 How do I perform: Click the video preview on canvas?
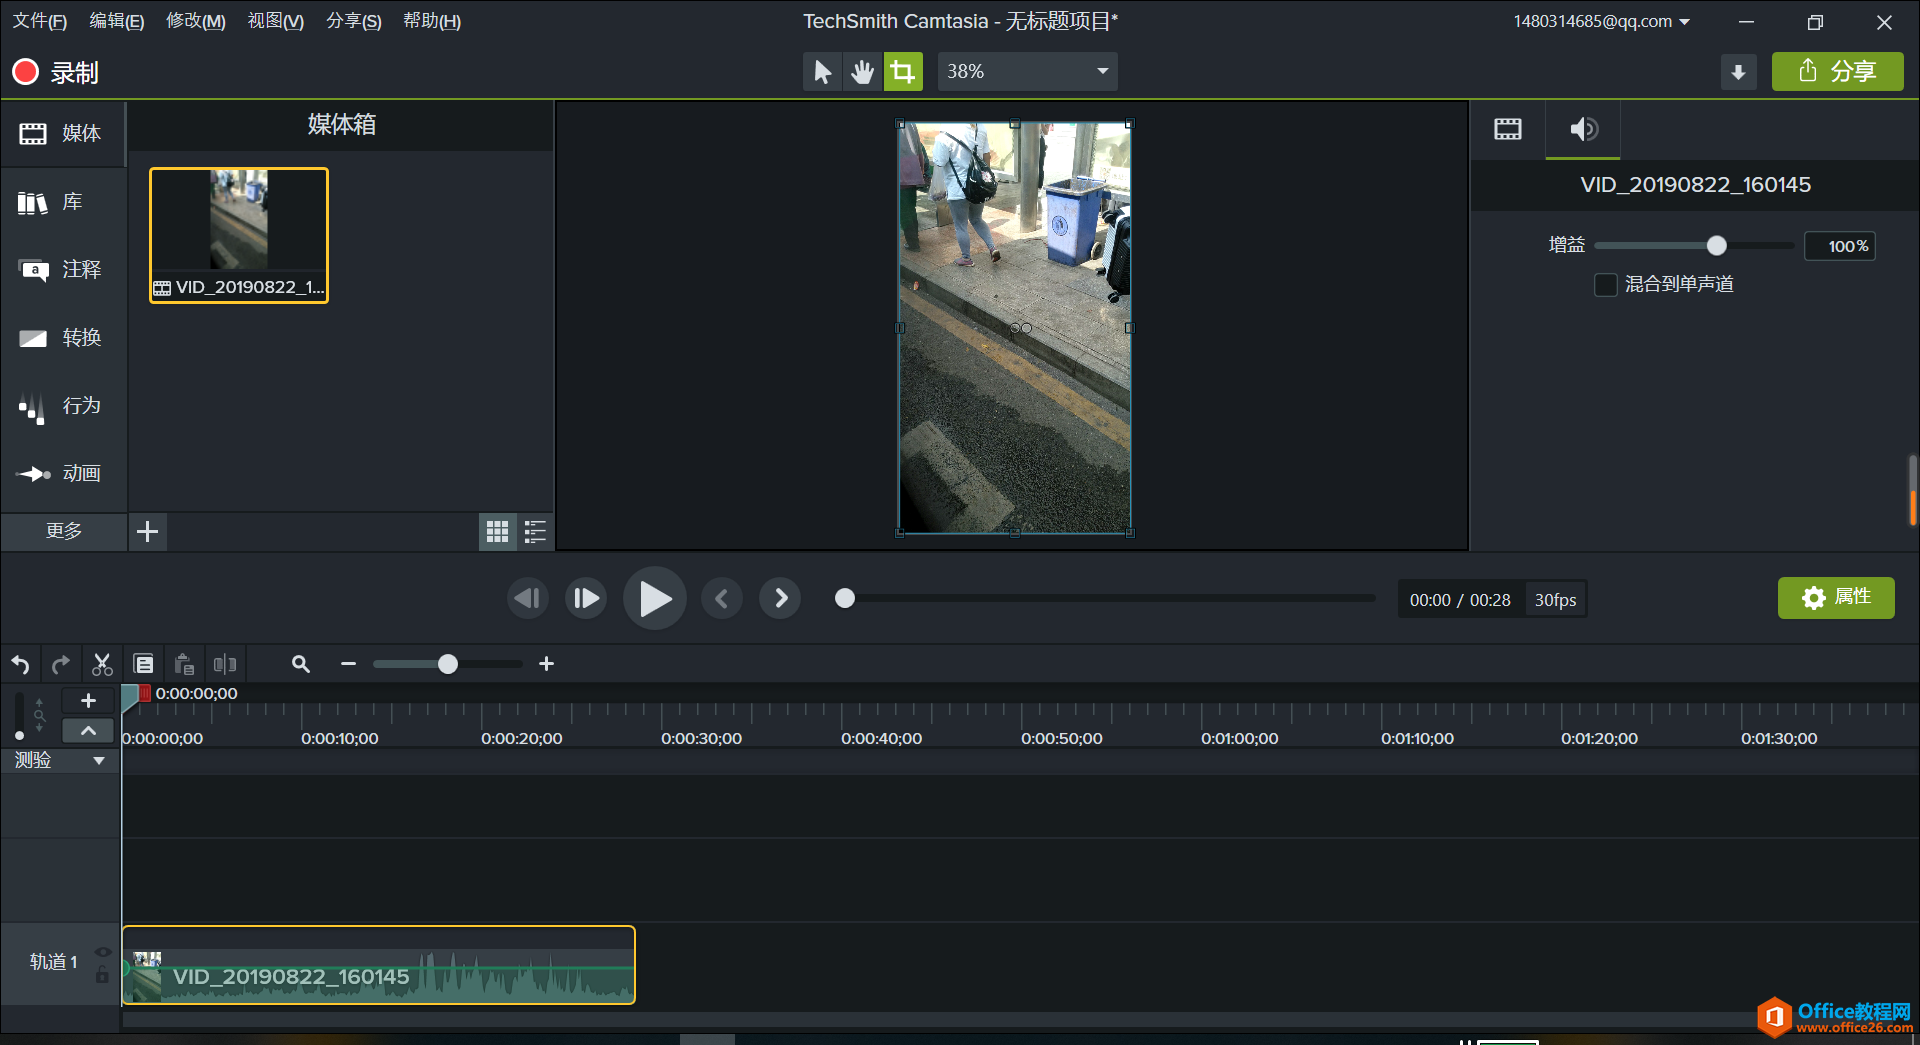point(1014,328)
